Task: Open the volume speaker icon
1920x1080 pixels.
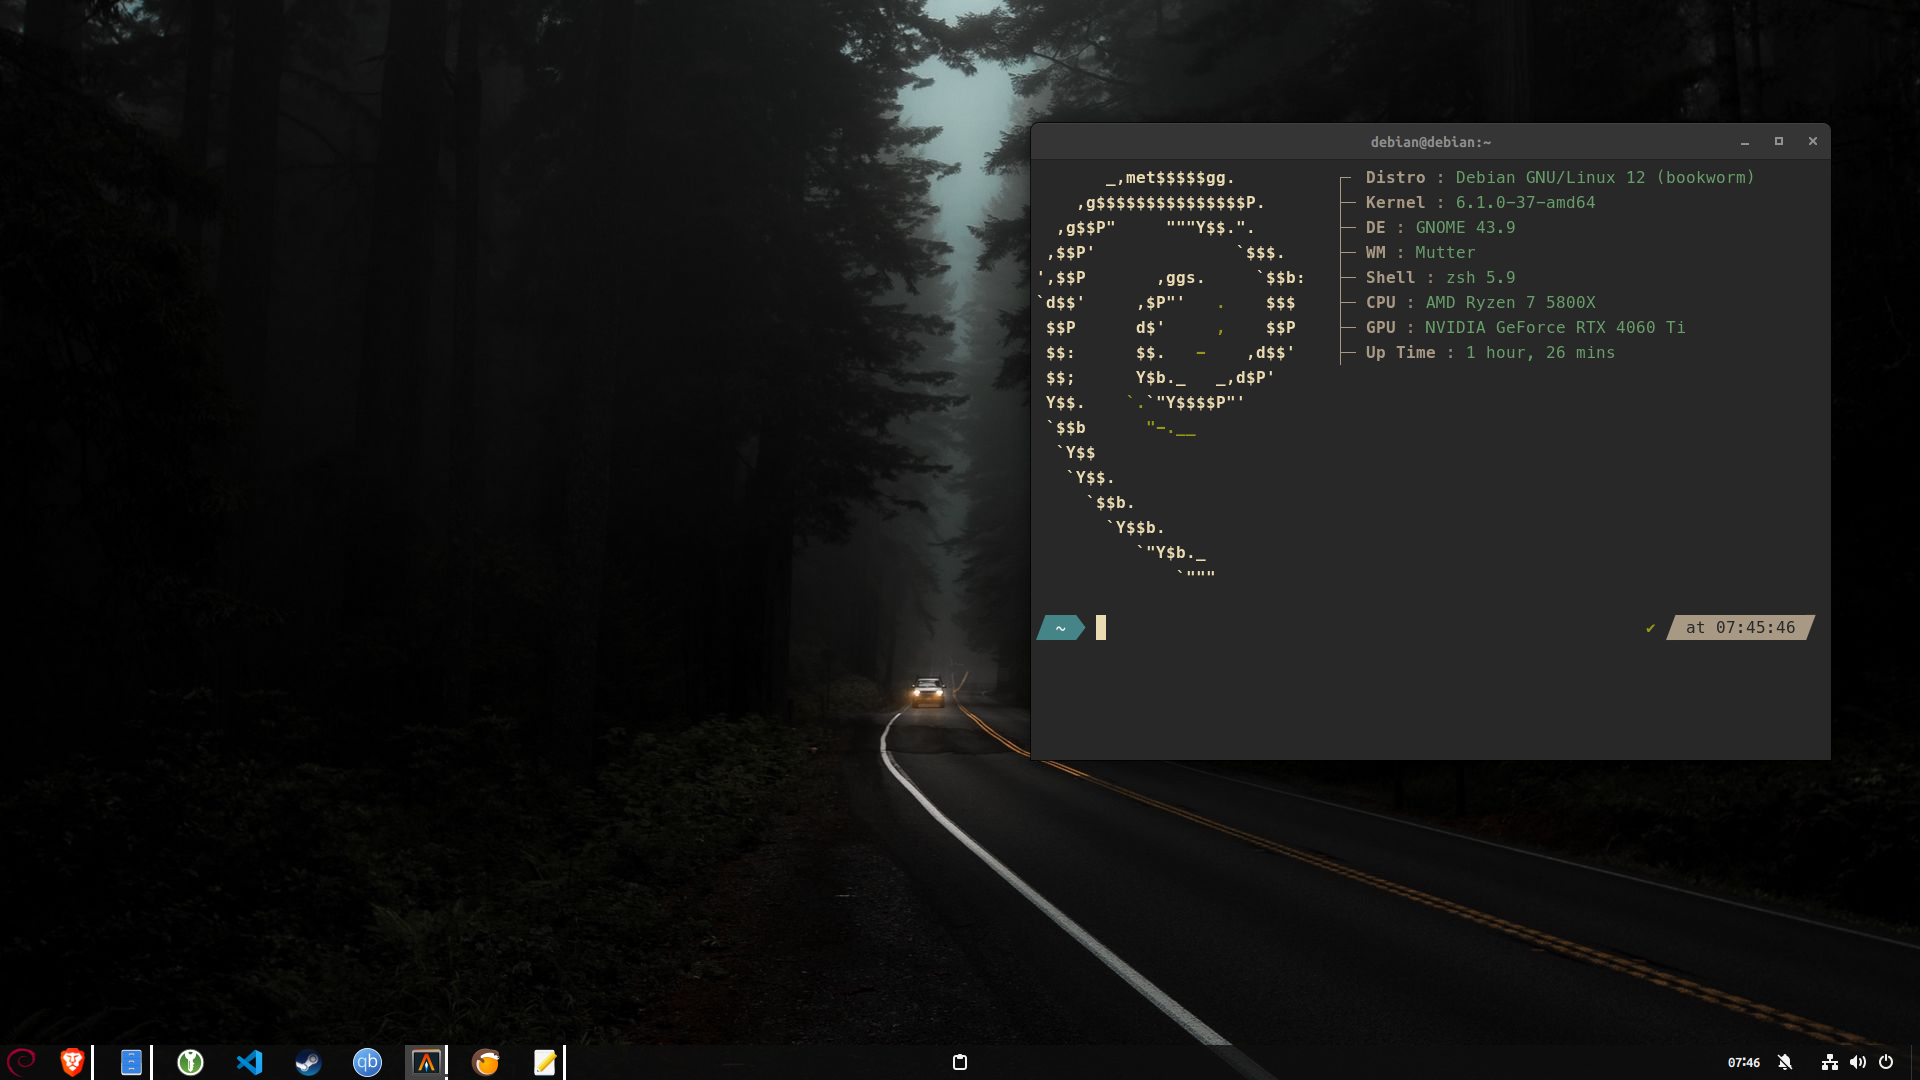Action: (1858, 1062)
